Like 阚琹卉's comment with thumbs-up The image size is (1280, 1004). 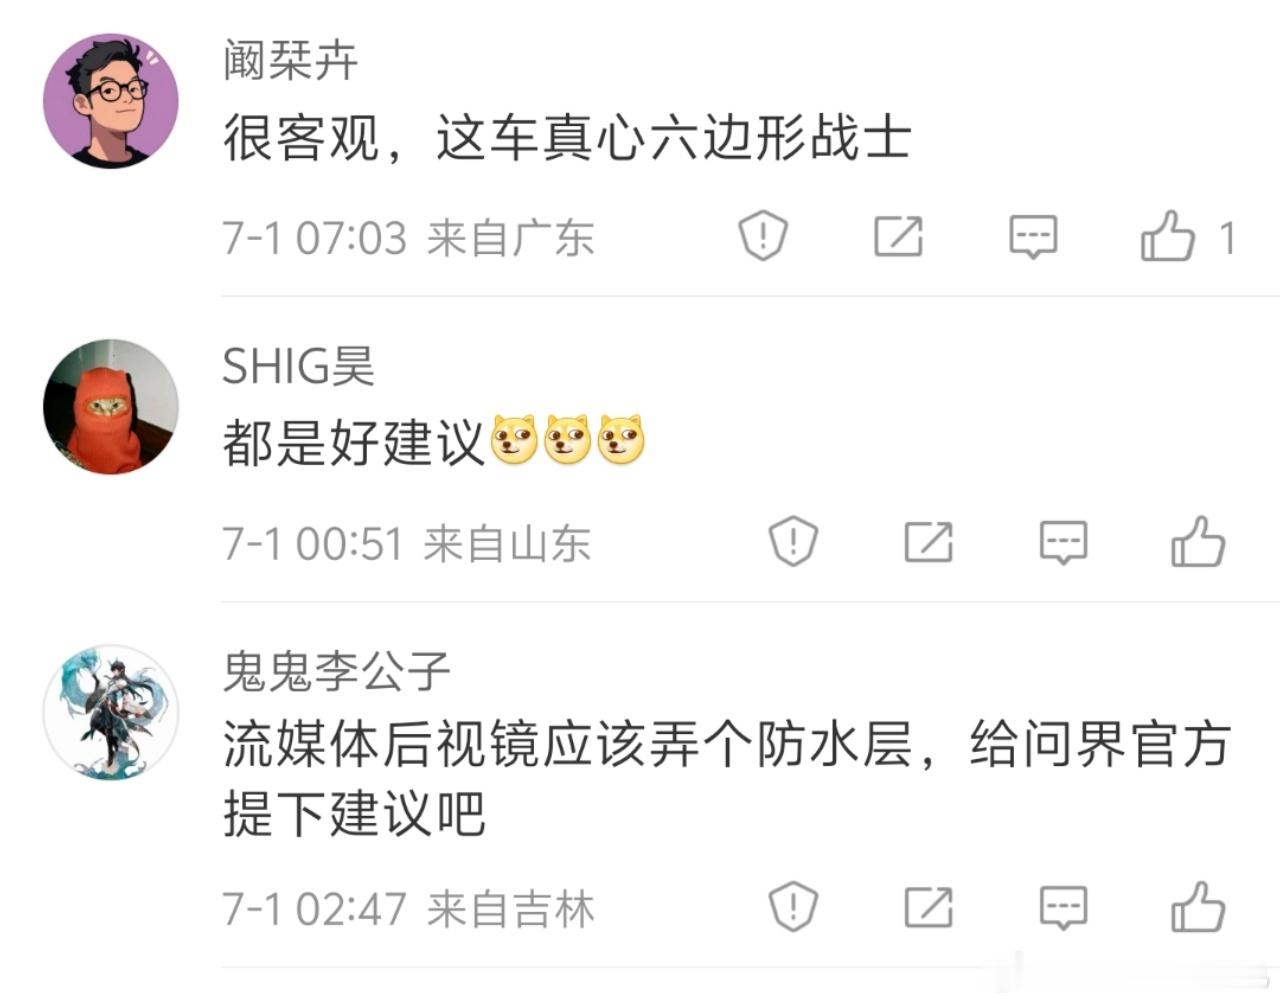pyautogui.click(x=1167, y=236)
